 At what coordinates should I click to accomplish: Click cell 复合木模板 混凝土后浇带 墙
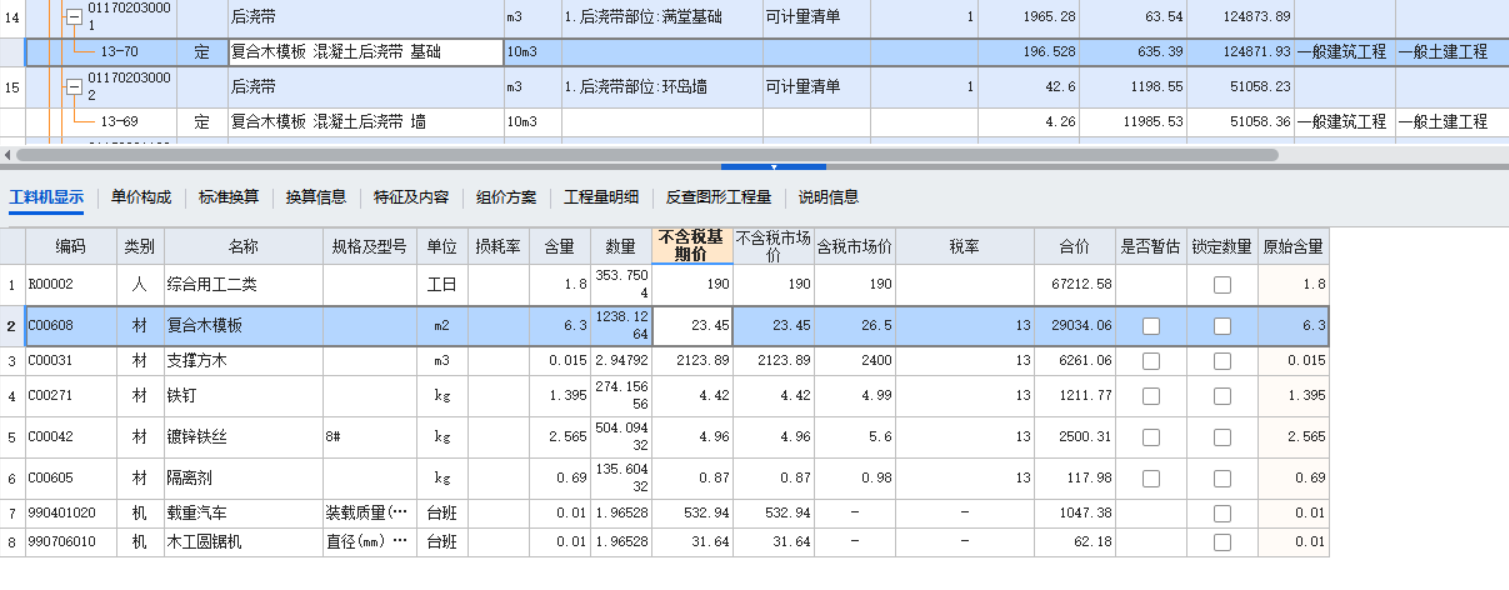pyautogui.click(x=366, y=122)
